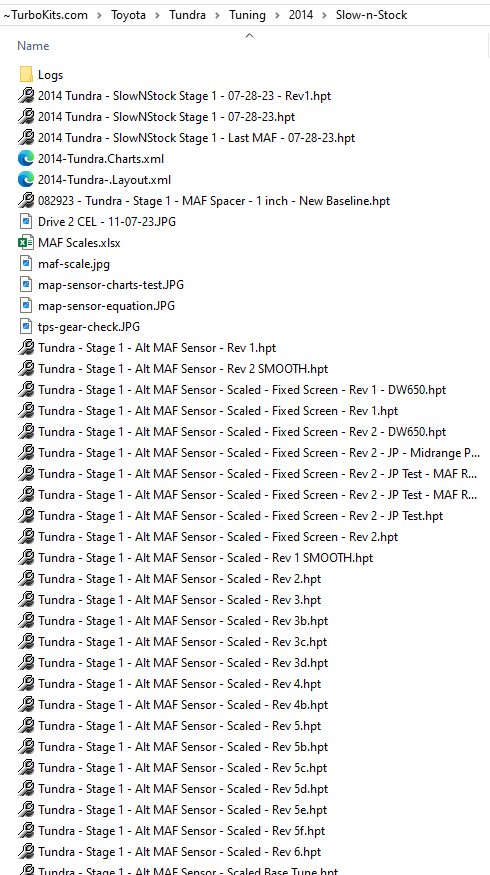Click the HPT icon for Rev 2 SMOOTH file
490x875 pixels.
click(26, 369)
